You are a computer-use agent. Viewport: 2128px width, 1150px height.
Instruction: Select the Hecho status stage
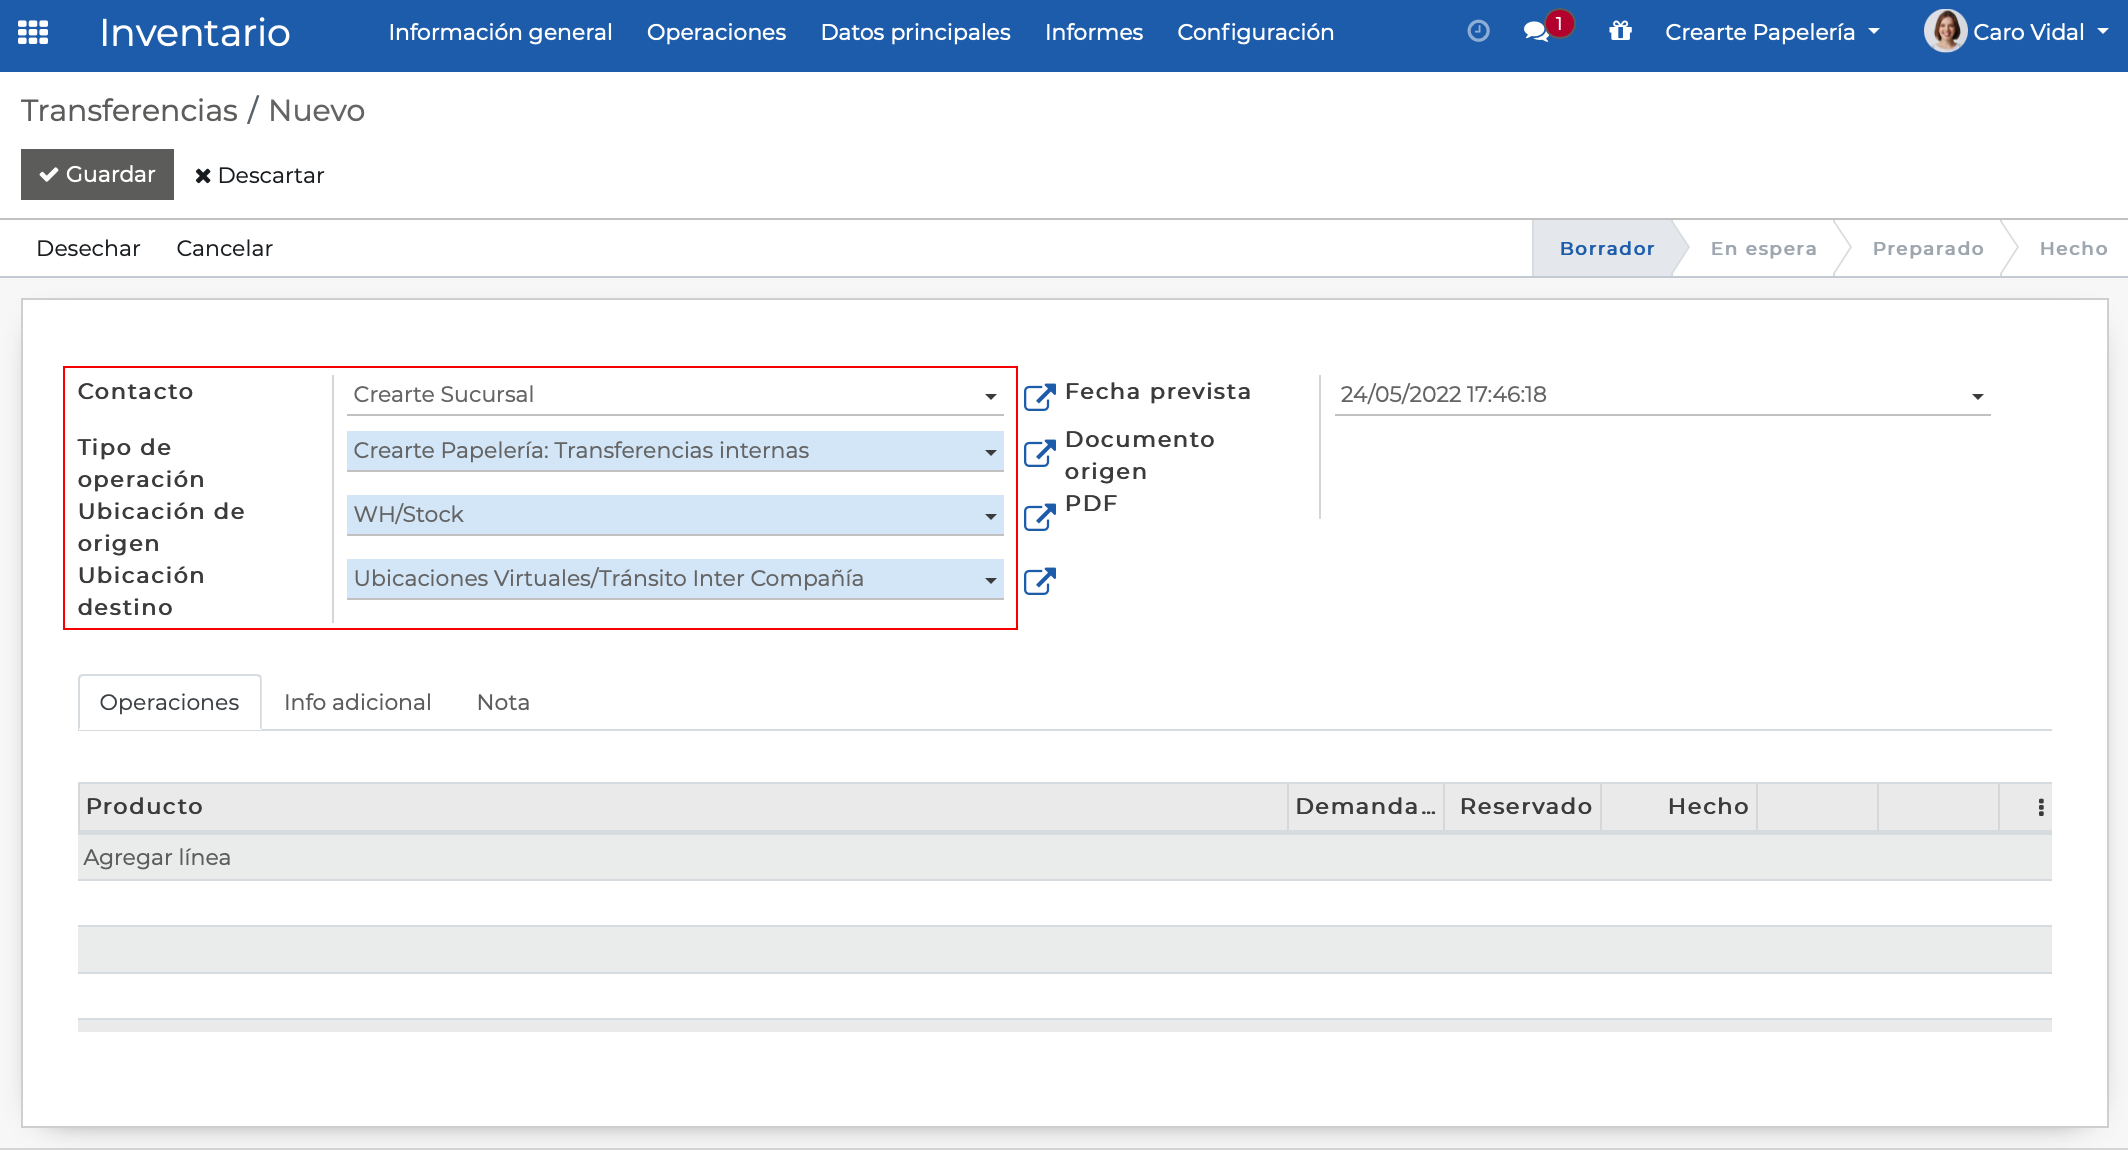pos(2072,248)
